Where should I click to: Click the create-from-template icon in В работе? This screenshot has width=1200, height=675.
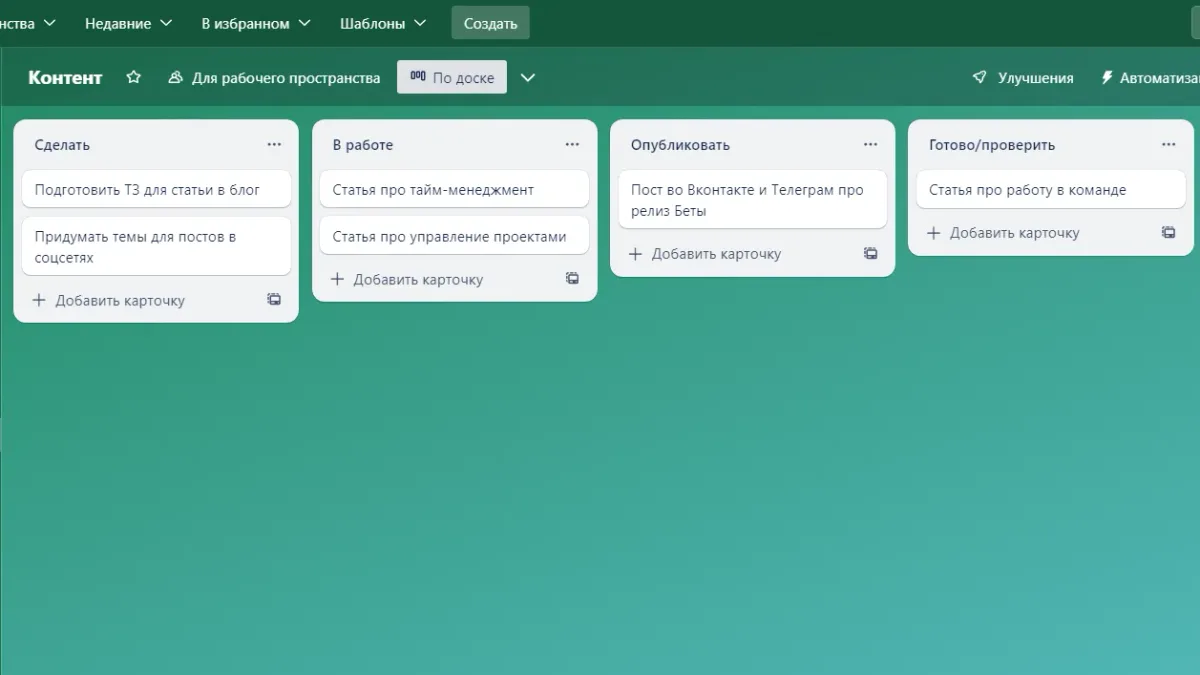(572, 279)
